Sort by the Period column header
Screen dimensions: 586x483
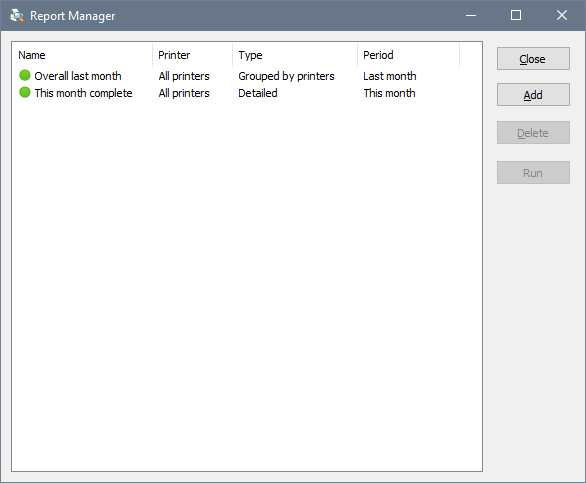point(408,55)
